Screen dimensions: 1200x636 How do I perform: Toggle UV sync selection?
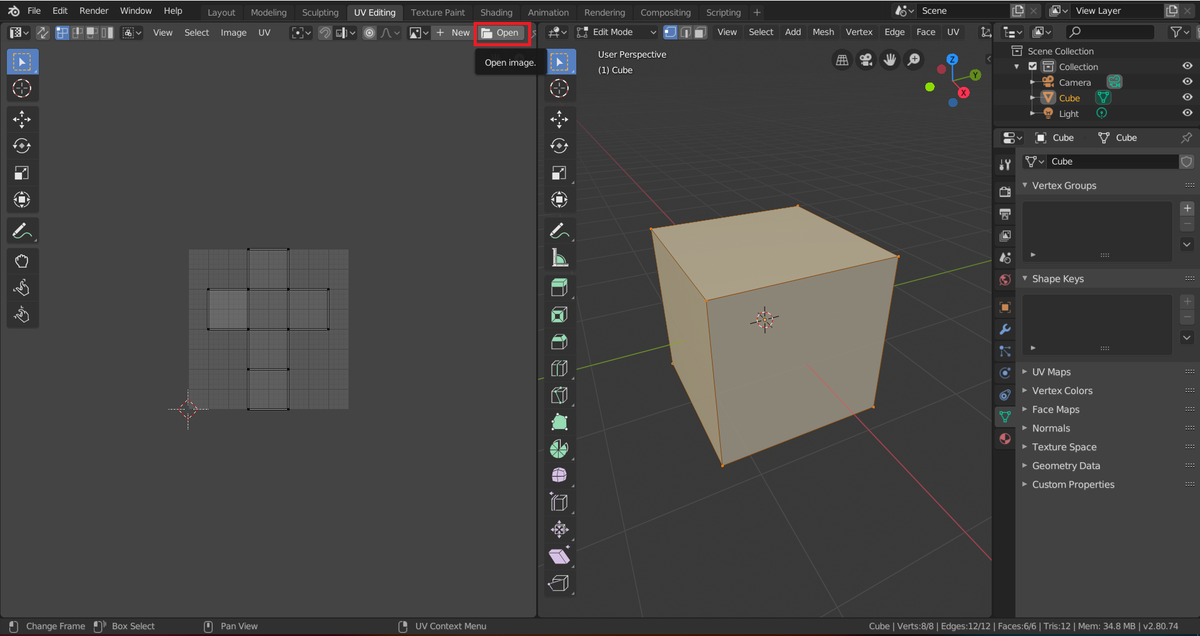[x=43, y=32]
